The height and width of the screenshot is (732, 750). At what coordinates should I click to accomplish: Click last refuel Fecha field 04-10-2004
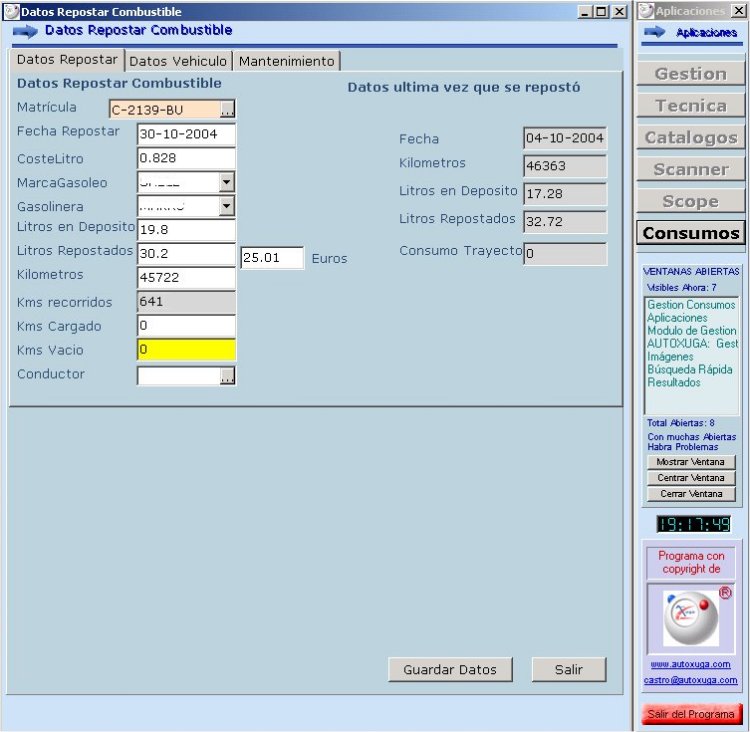click(565, 138)
